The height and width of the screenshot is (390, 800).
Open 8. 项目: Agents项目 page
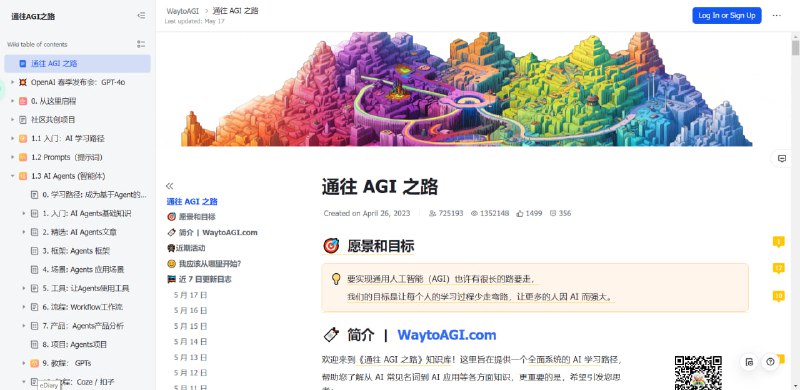(75, 345)
